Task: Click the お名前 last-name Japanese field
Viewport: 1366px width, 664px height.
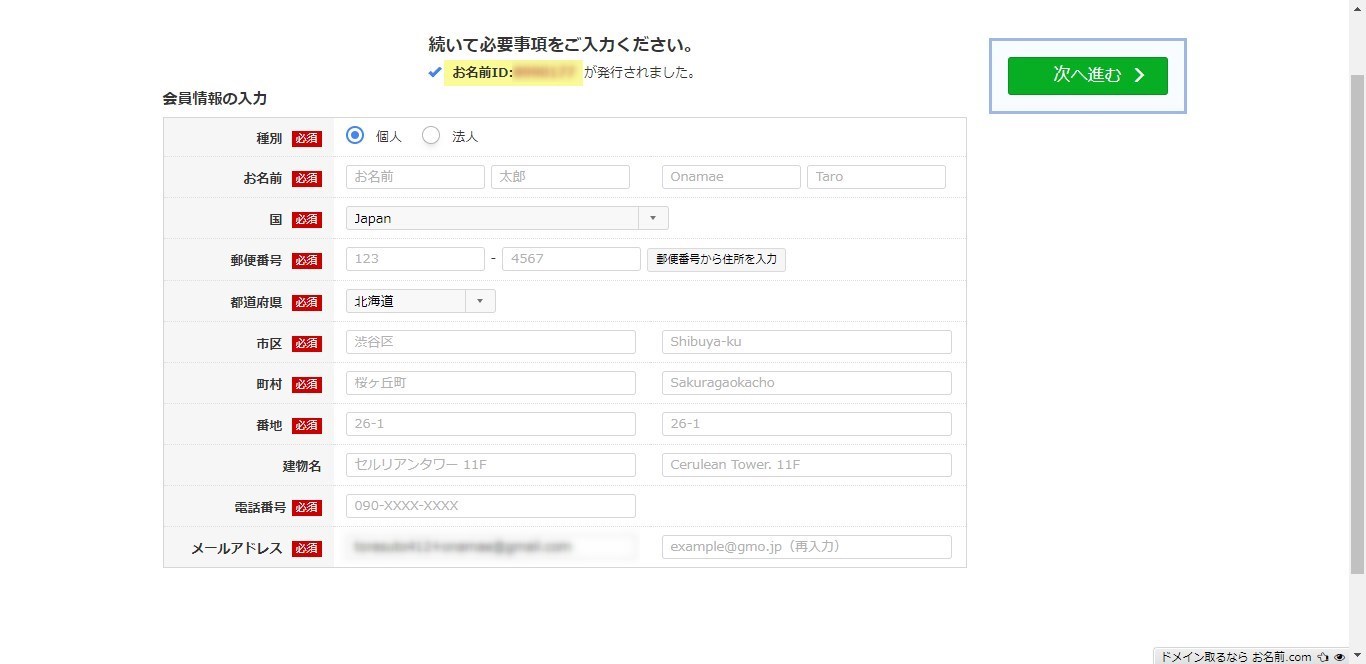Action: coord(415,177)
